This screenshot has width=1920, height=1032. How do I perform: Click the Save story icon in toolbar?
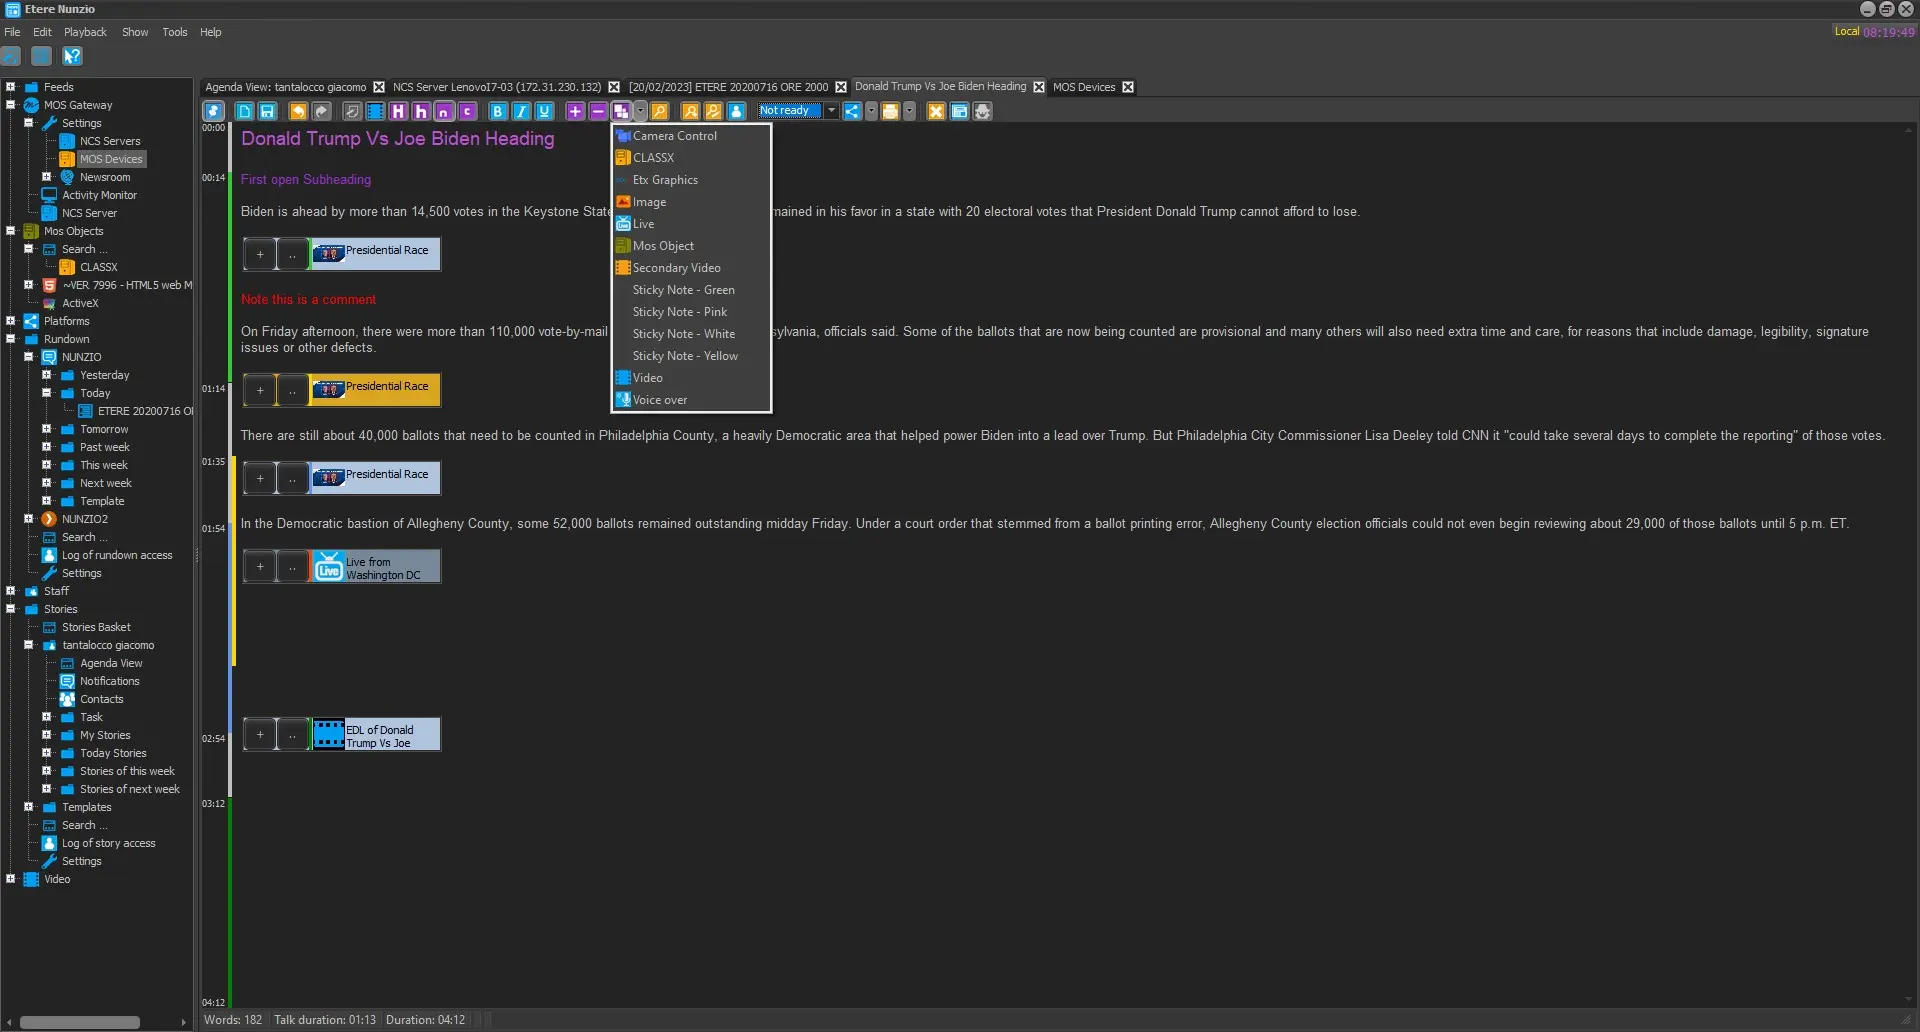pyautogui.click(x=267, y=111)
